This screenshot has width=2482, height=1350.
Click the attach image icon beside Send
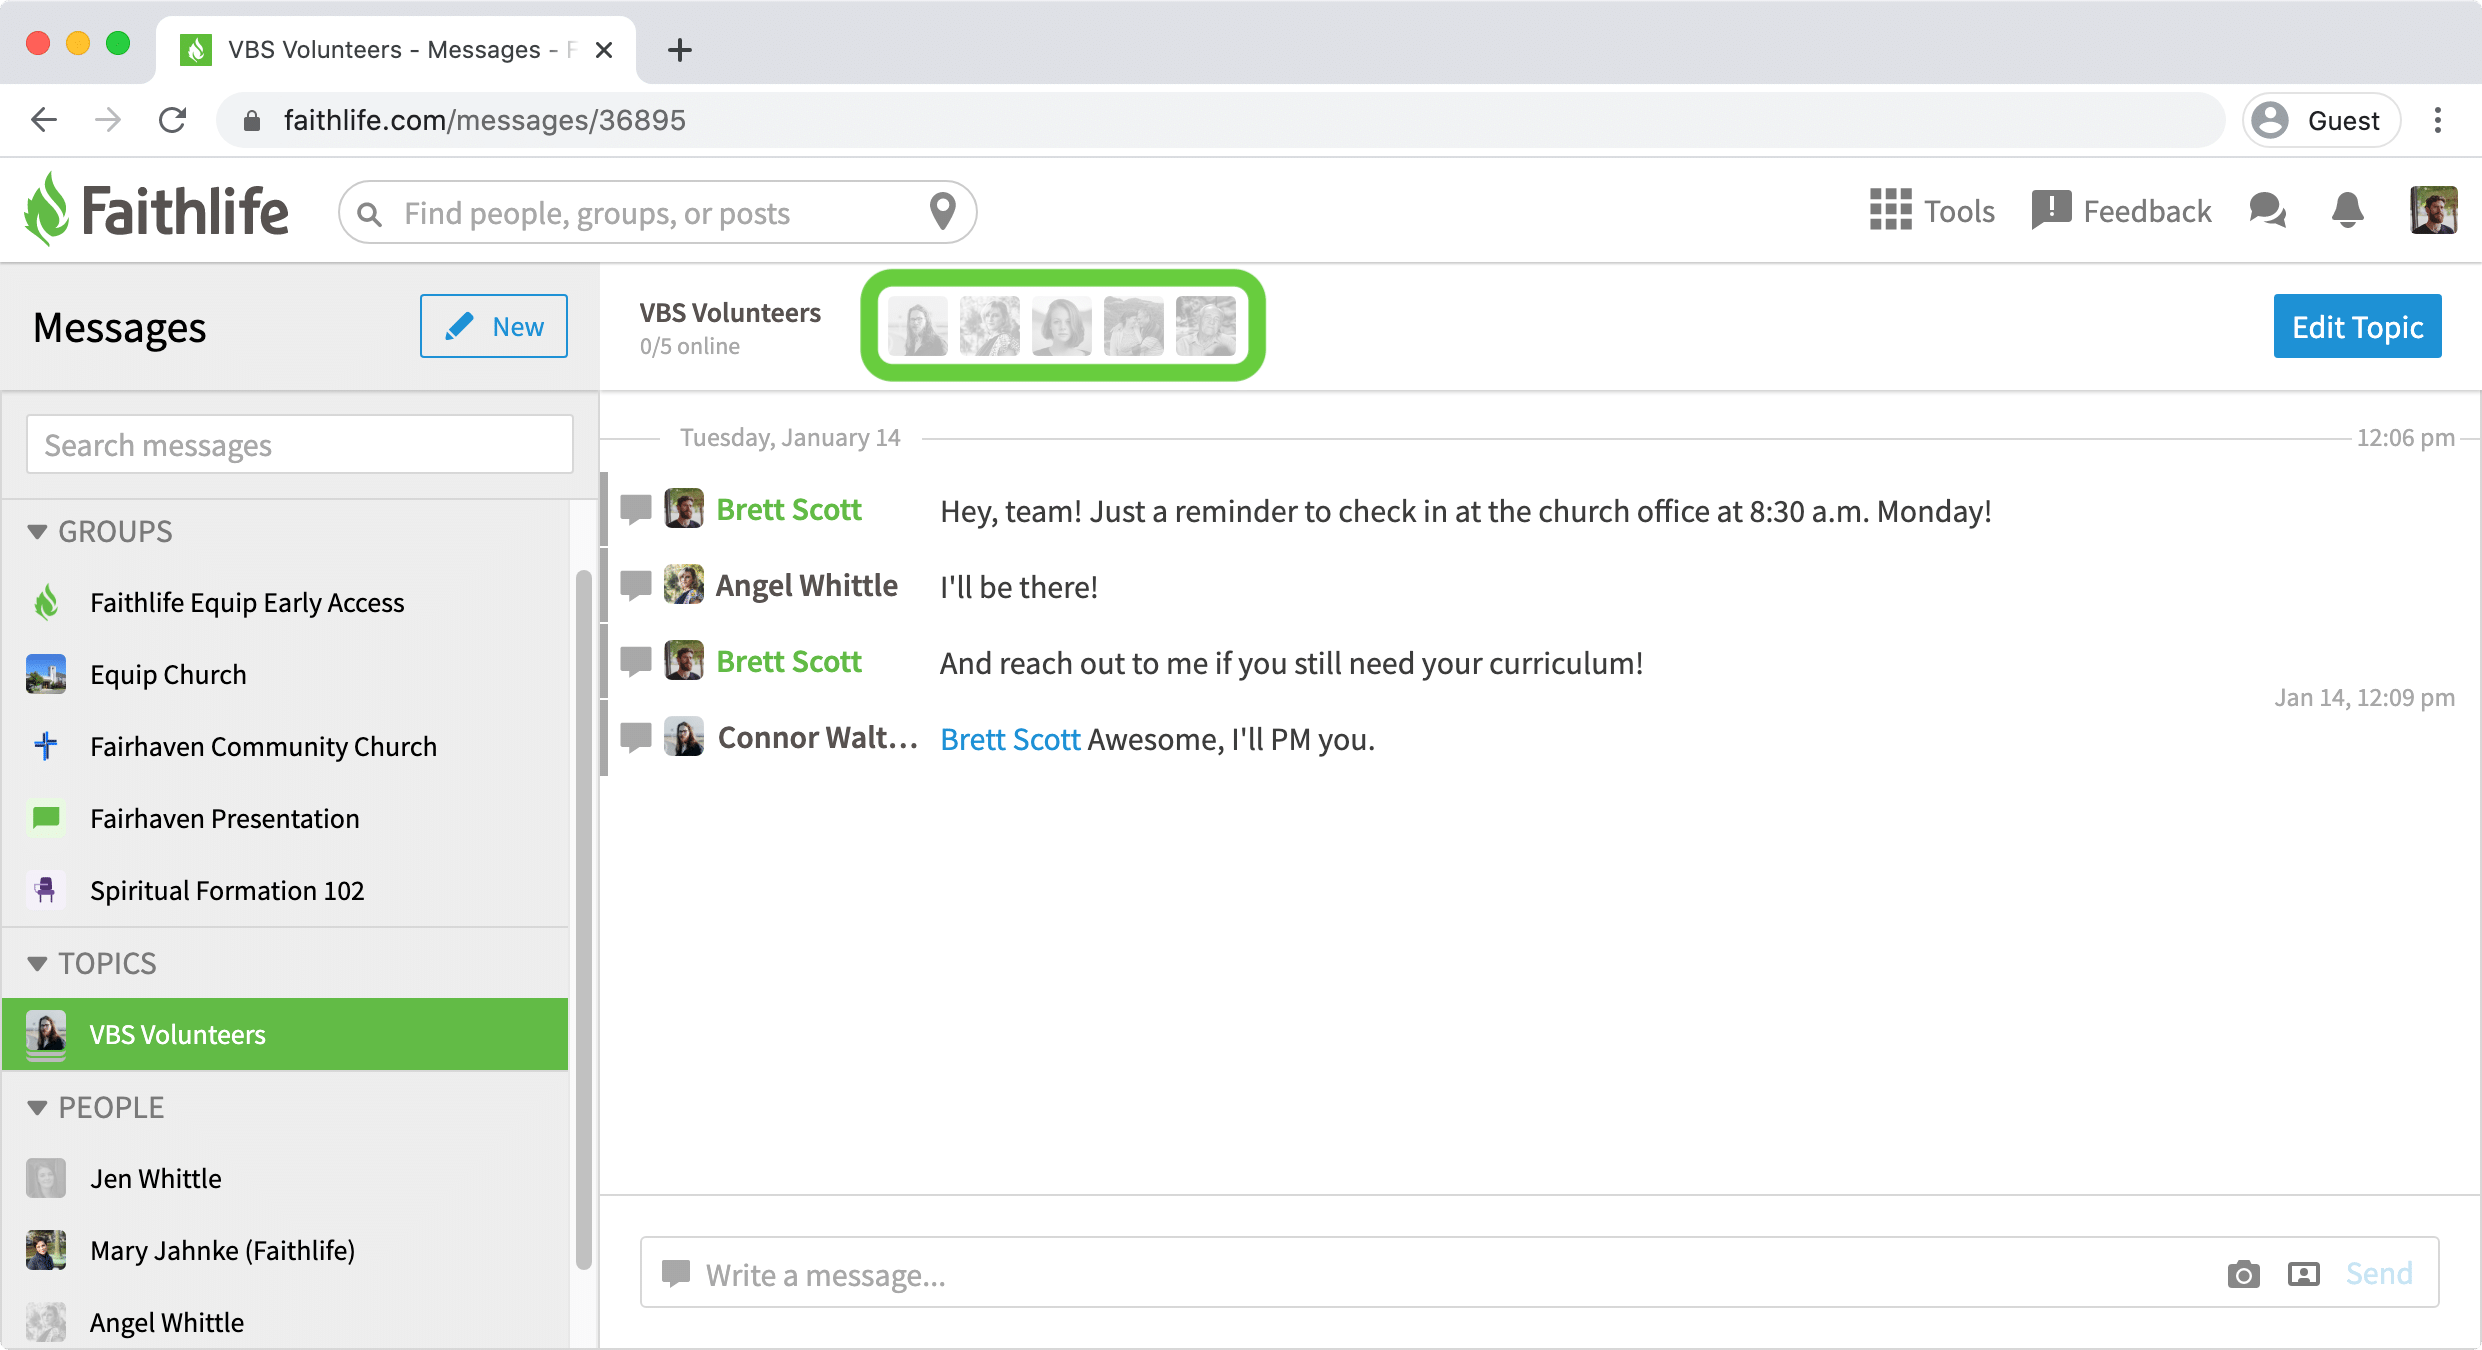point(2303,1274)
